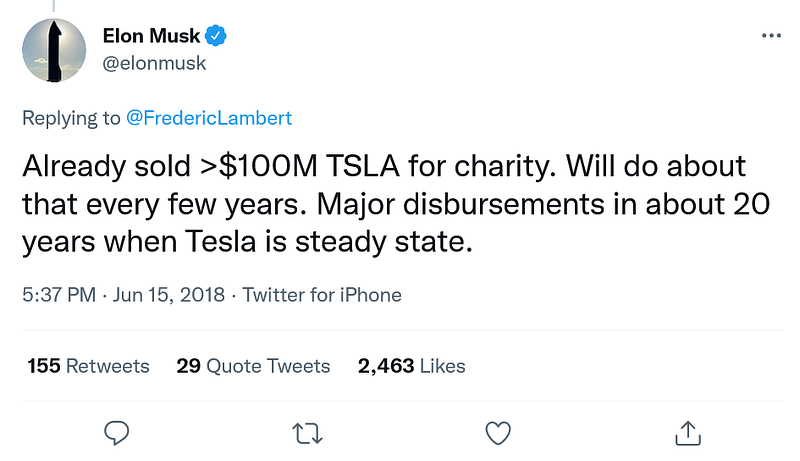Click the blue verified checkmark badge
The height and width of the screenshot is (461, 800).
click(216, 36)
